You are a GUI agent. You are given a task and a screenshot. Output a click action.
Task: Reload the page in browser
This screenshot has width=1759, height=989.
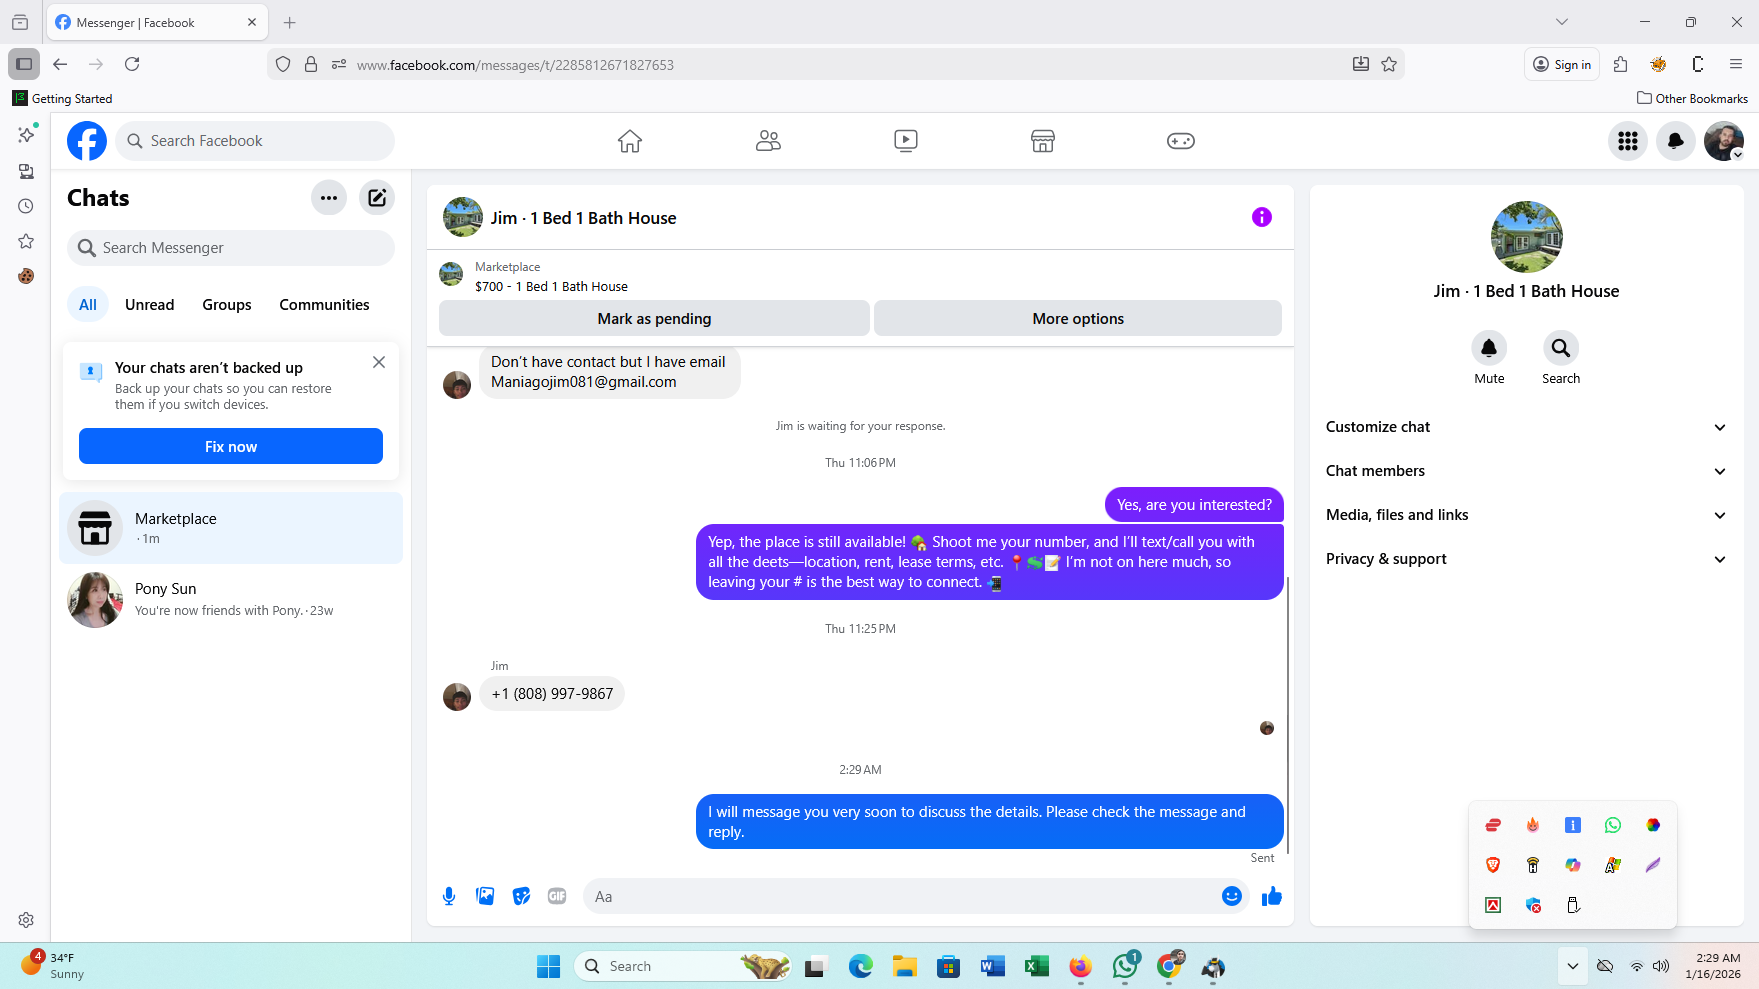[x=132, y=64]
